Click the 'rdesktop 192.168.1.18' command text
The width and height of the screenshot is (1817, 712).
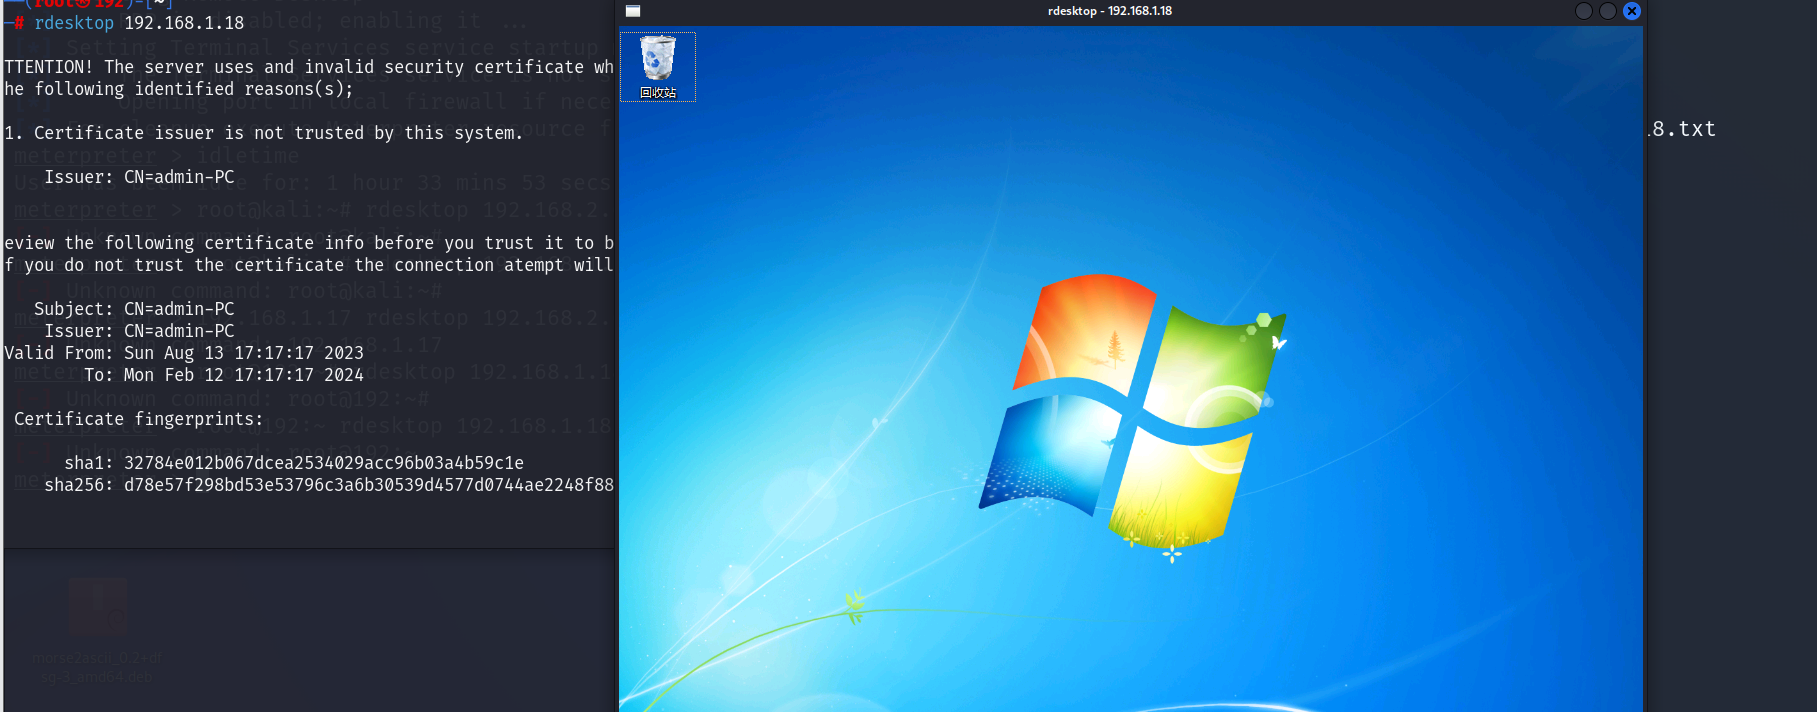coord(139,23)
